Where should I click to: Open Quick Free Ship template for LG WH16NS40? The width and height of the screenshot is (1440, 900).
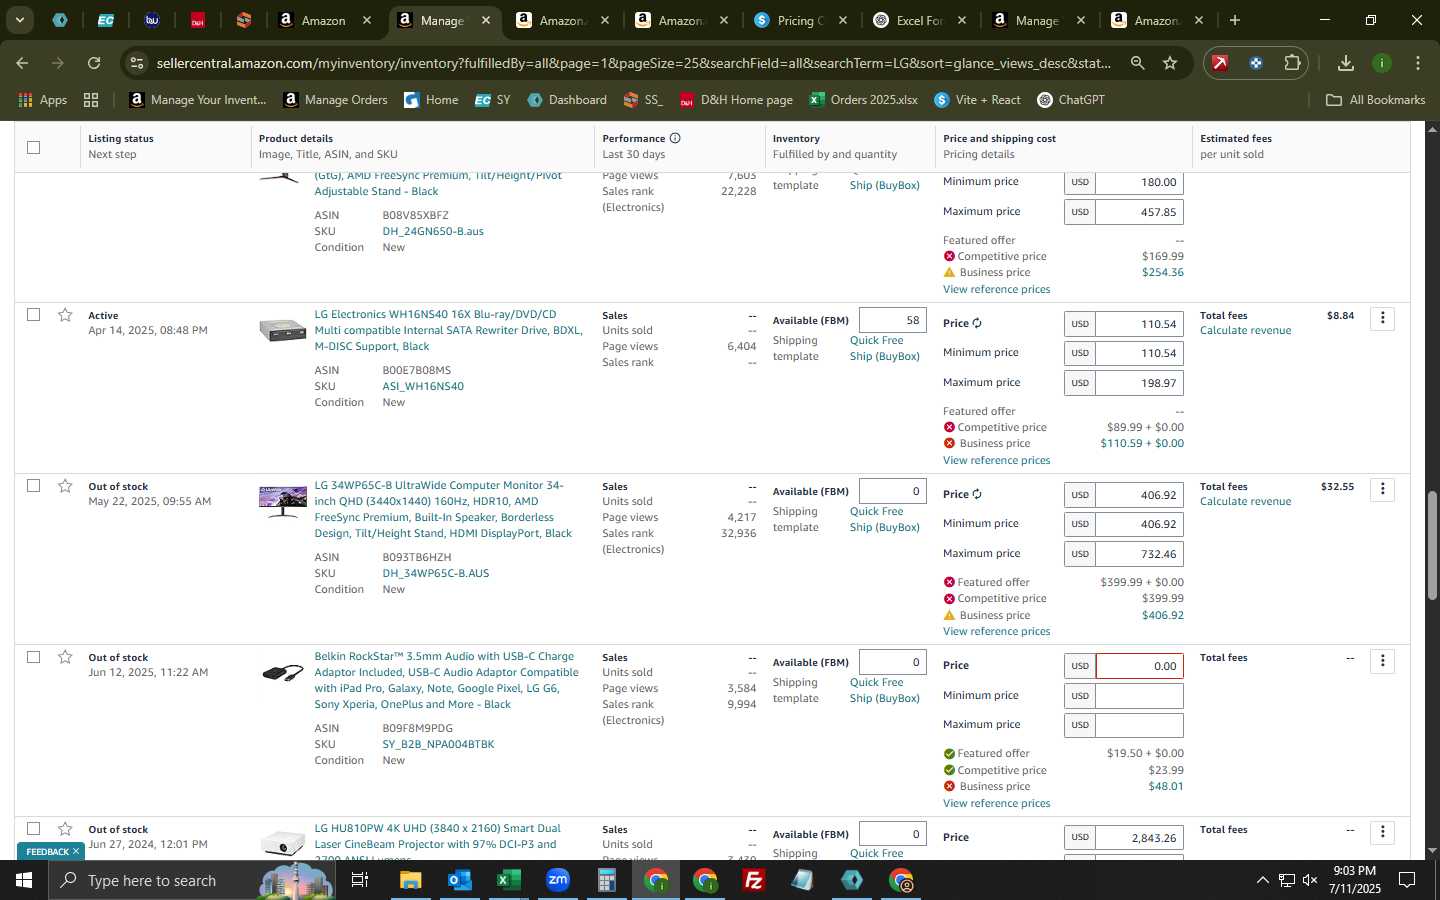[x=884, y=348]
